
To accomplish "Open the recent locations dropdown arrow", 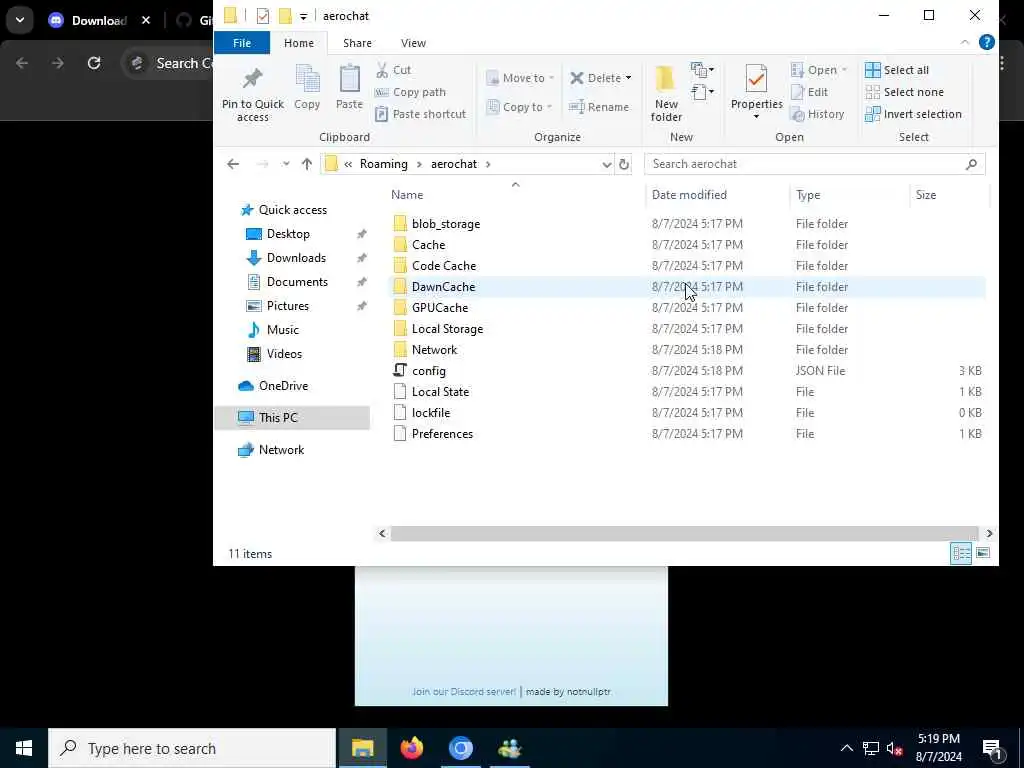I will (285, 164).
